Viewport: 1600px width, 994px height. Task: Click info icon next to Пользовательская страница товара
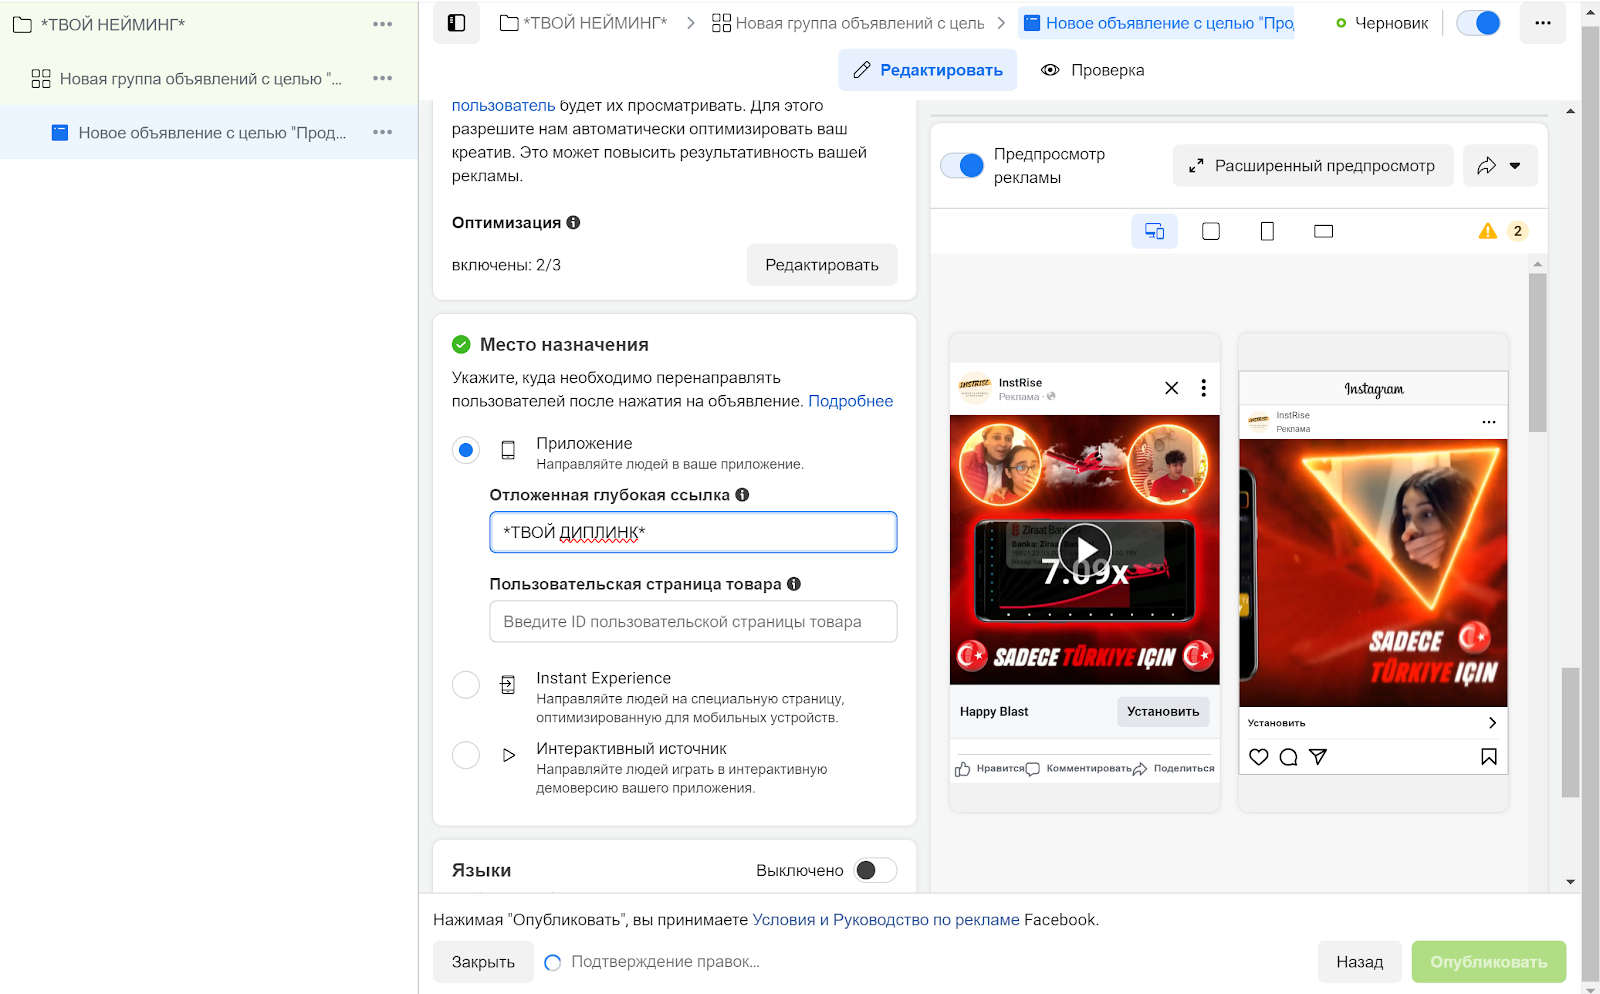pos(794,584)
